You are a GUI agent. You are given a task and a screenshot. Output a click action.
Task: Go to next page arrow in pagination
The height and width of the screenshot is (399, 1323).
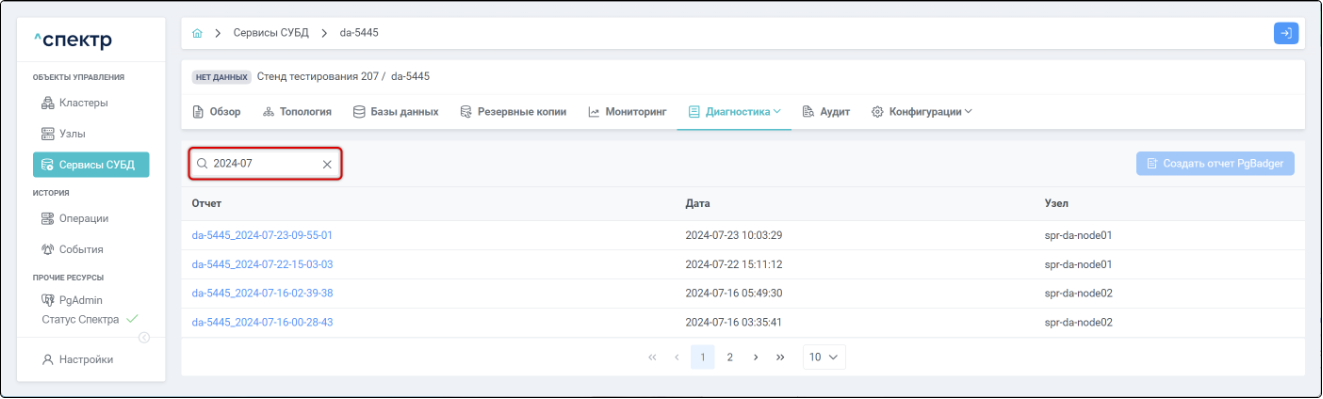pyautogui.click(x=755, y=357)
